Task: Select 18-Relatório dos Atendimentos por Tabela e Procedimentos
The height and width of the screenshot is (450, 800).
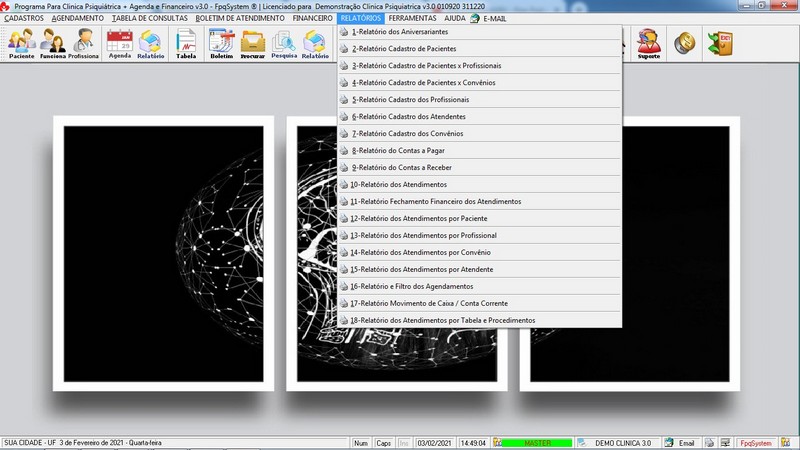Action: coord(480,320)
